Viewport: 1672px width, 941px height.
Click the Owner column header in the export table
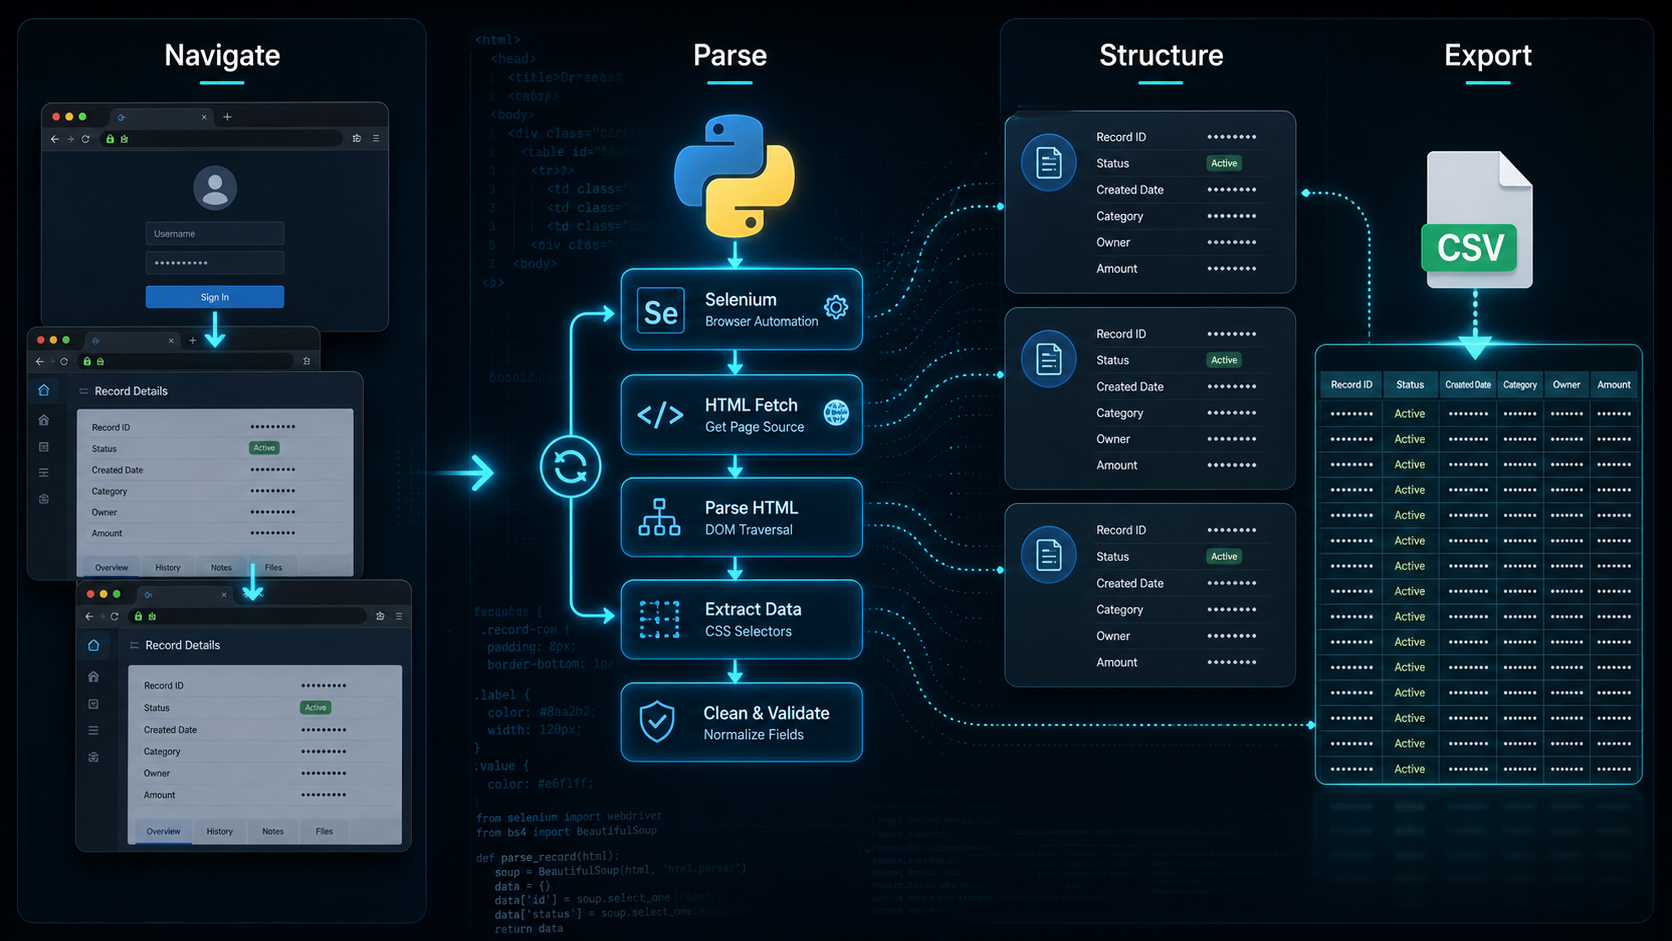coord(1567,385)
